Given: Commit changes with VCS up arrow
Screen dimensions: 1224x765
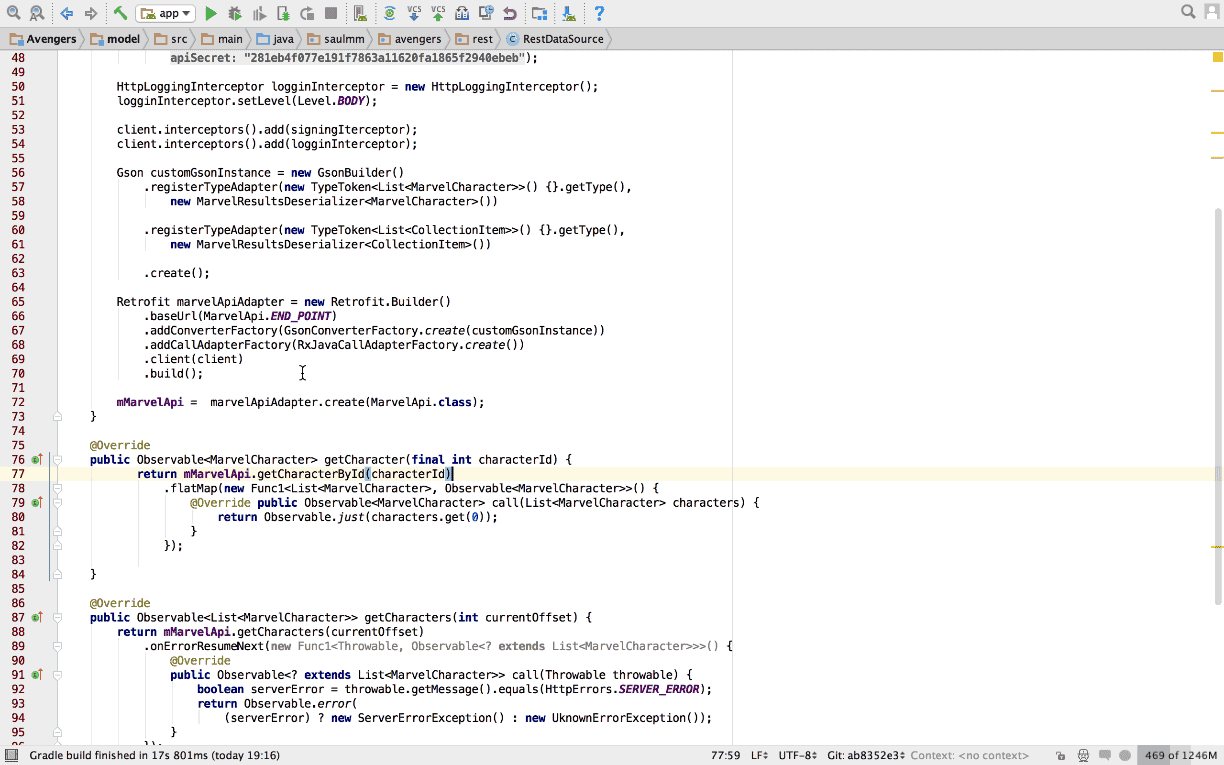Looking at the screenshot, I should pyautogui.click(x=438, y=13).
